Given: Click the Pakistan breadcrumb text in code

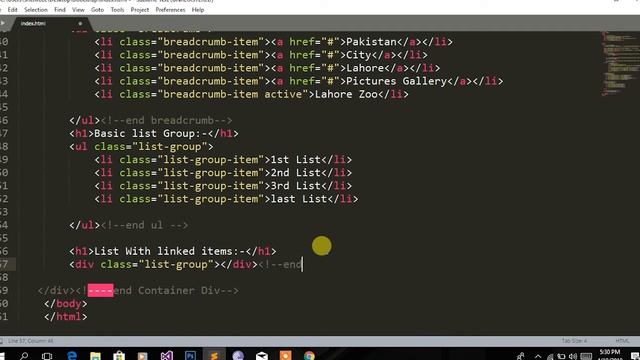Looking at the screenshot, I should (x=371, y=42).
